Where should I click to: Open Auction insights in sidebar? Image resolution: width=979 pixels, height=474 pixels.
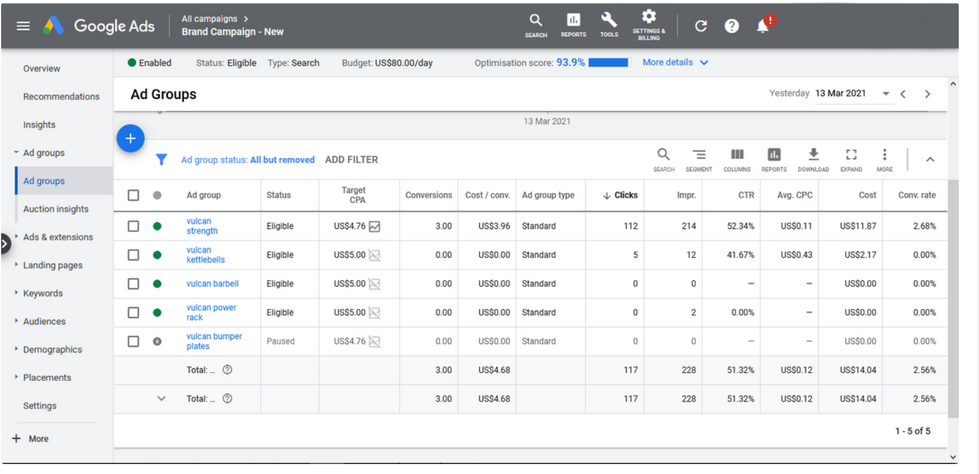[x=56, y=209]
